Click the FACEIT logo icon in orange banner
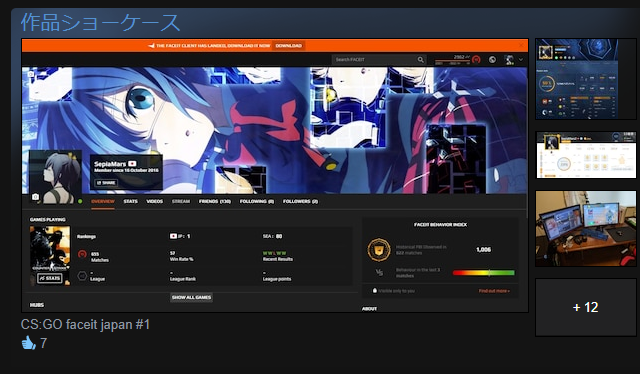The width and height of the screenshot is (640, 374). coord(151,46)
